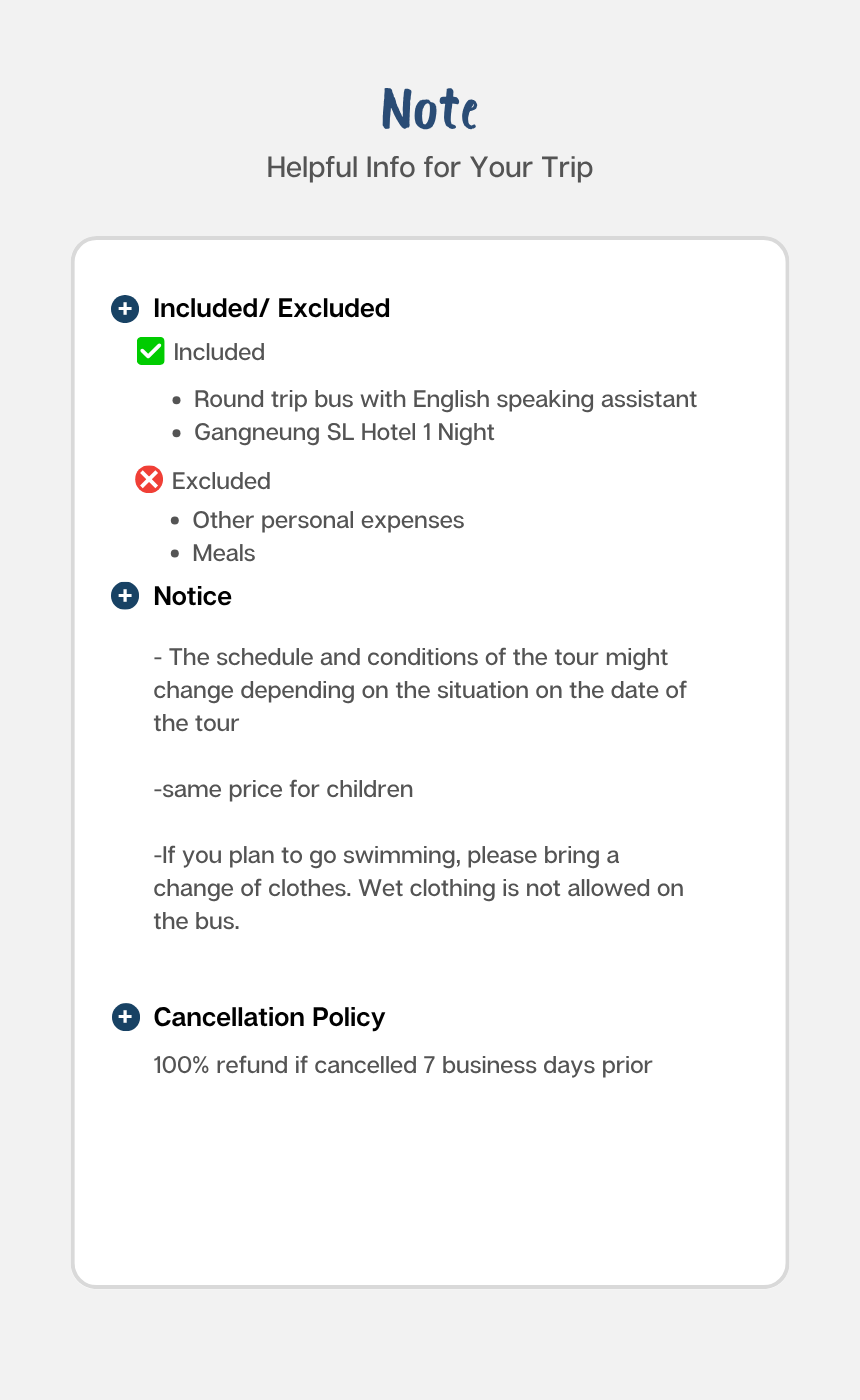Click the green checkmark icon next to Included
This screenshot has width=860, height=1400.
(151, 352)
